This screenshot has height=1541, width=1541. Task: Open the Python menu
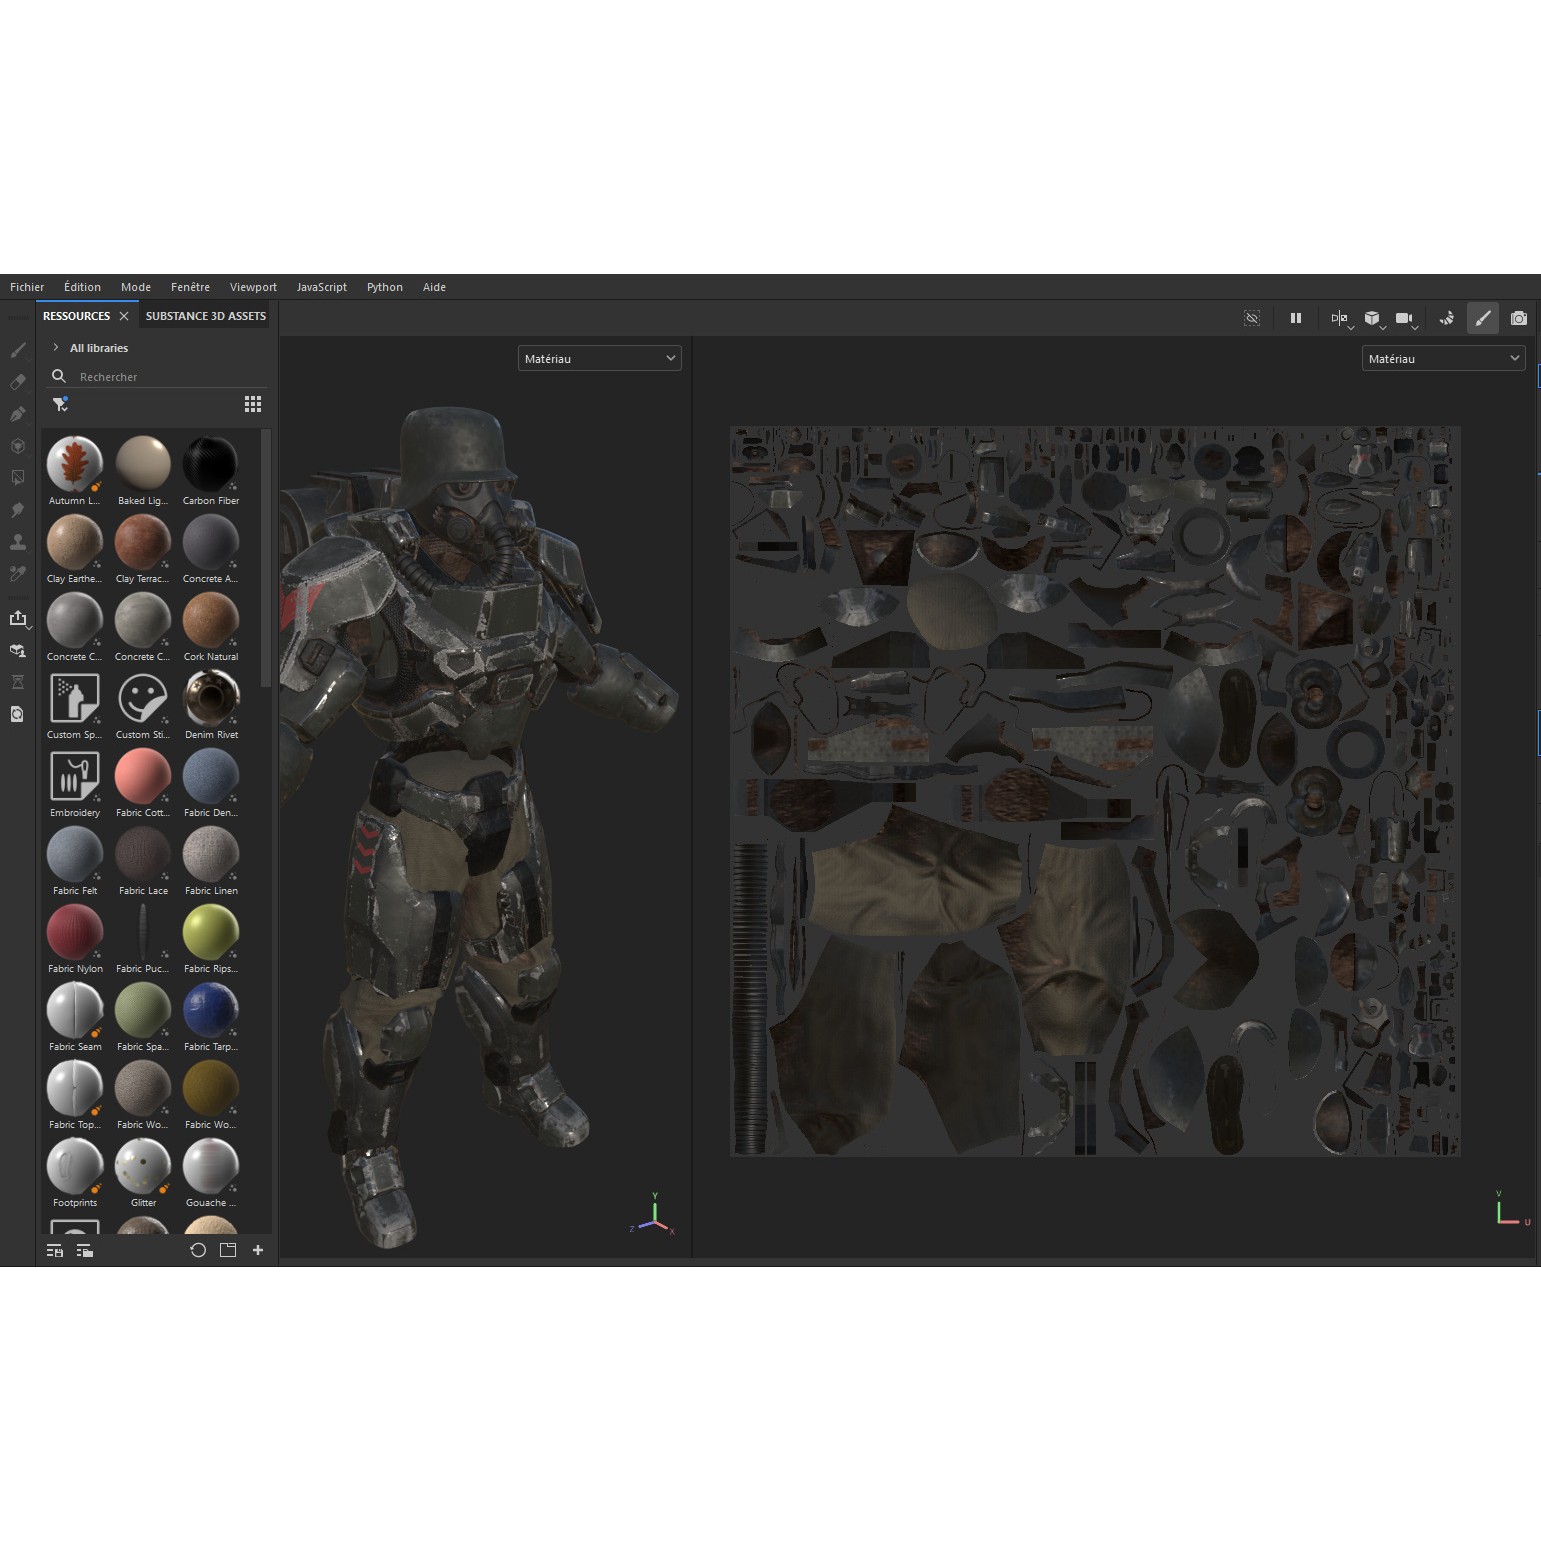click(x=385, y=287)
